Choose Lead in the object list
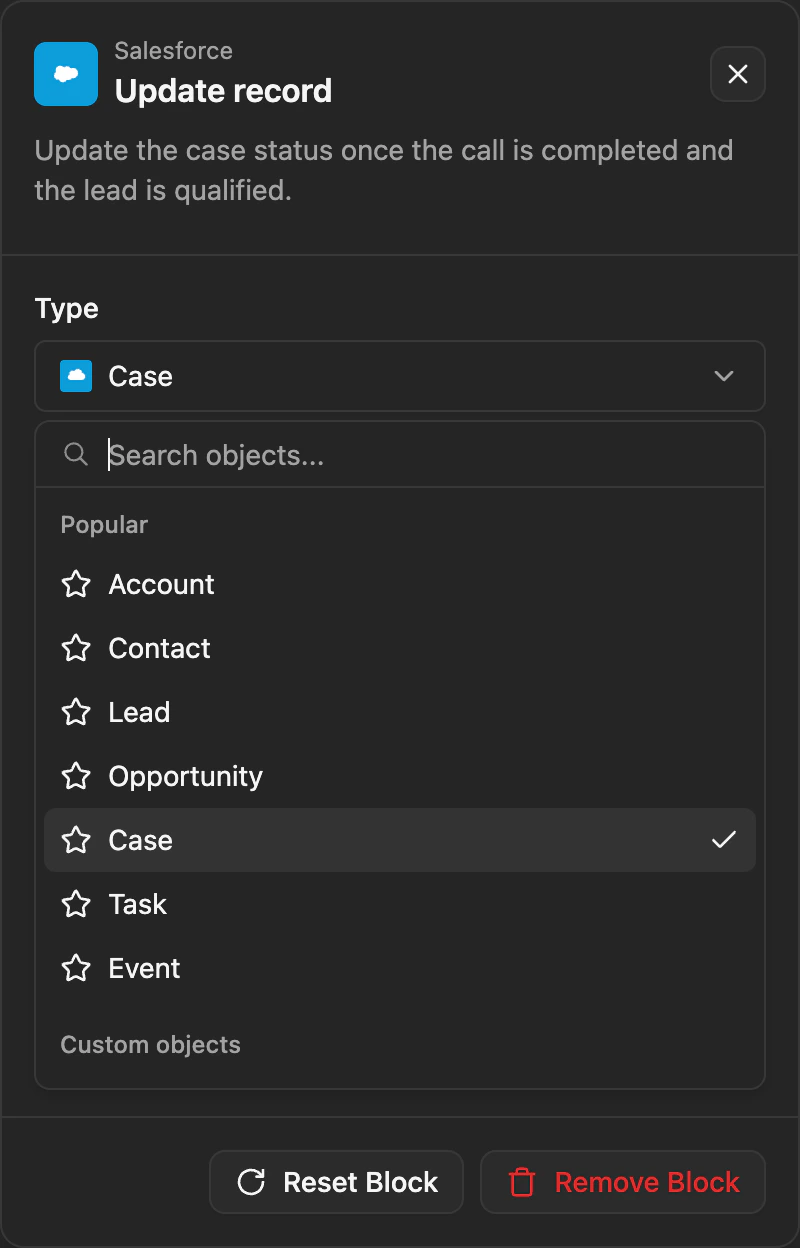Viewport: 800px width, 1248px height. point(400,712)
